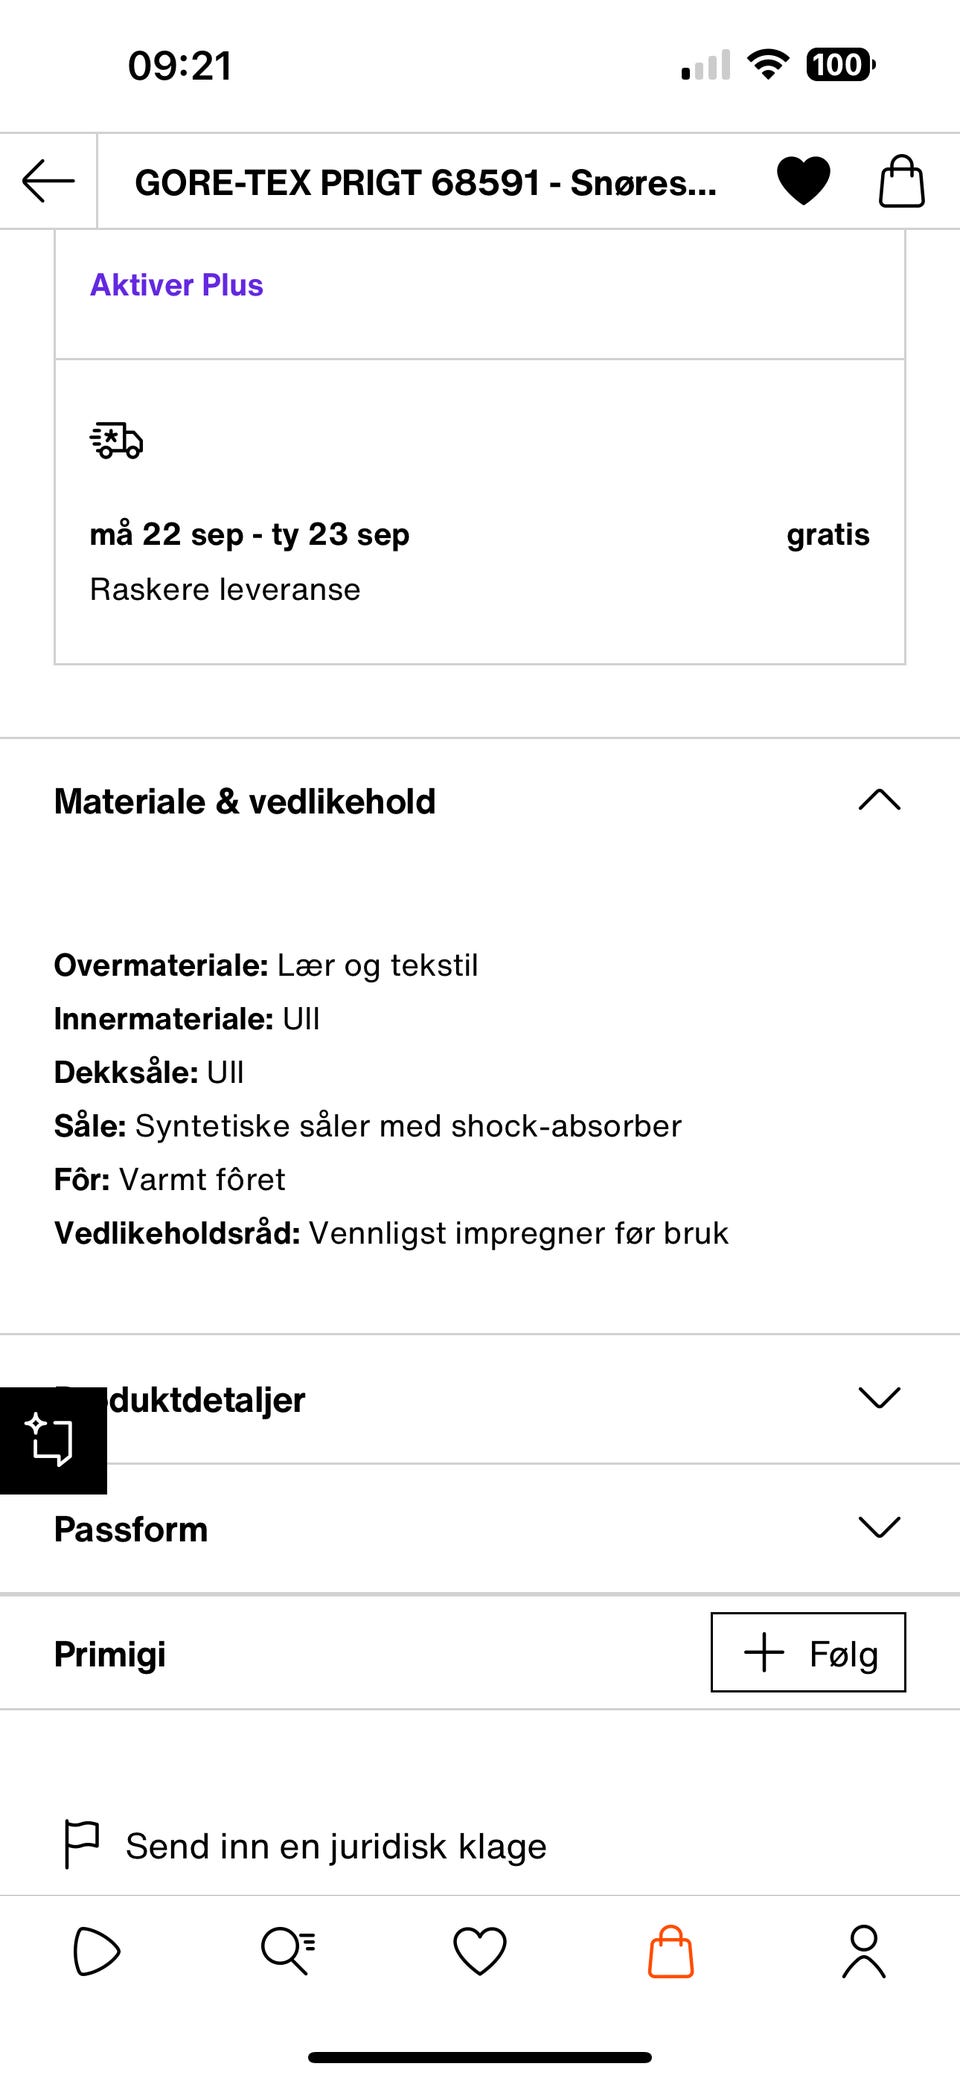Expand the Passform section
This screenshot has height=2081, width=960.
coord(878,1528)
